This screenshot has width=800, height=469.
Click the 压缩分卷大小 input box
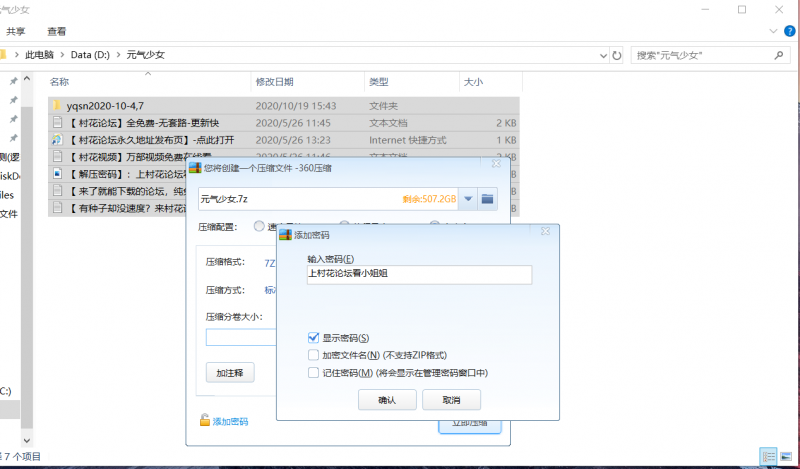pyautogui.click(x=241, y=337)
